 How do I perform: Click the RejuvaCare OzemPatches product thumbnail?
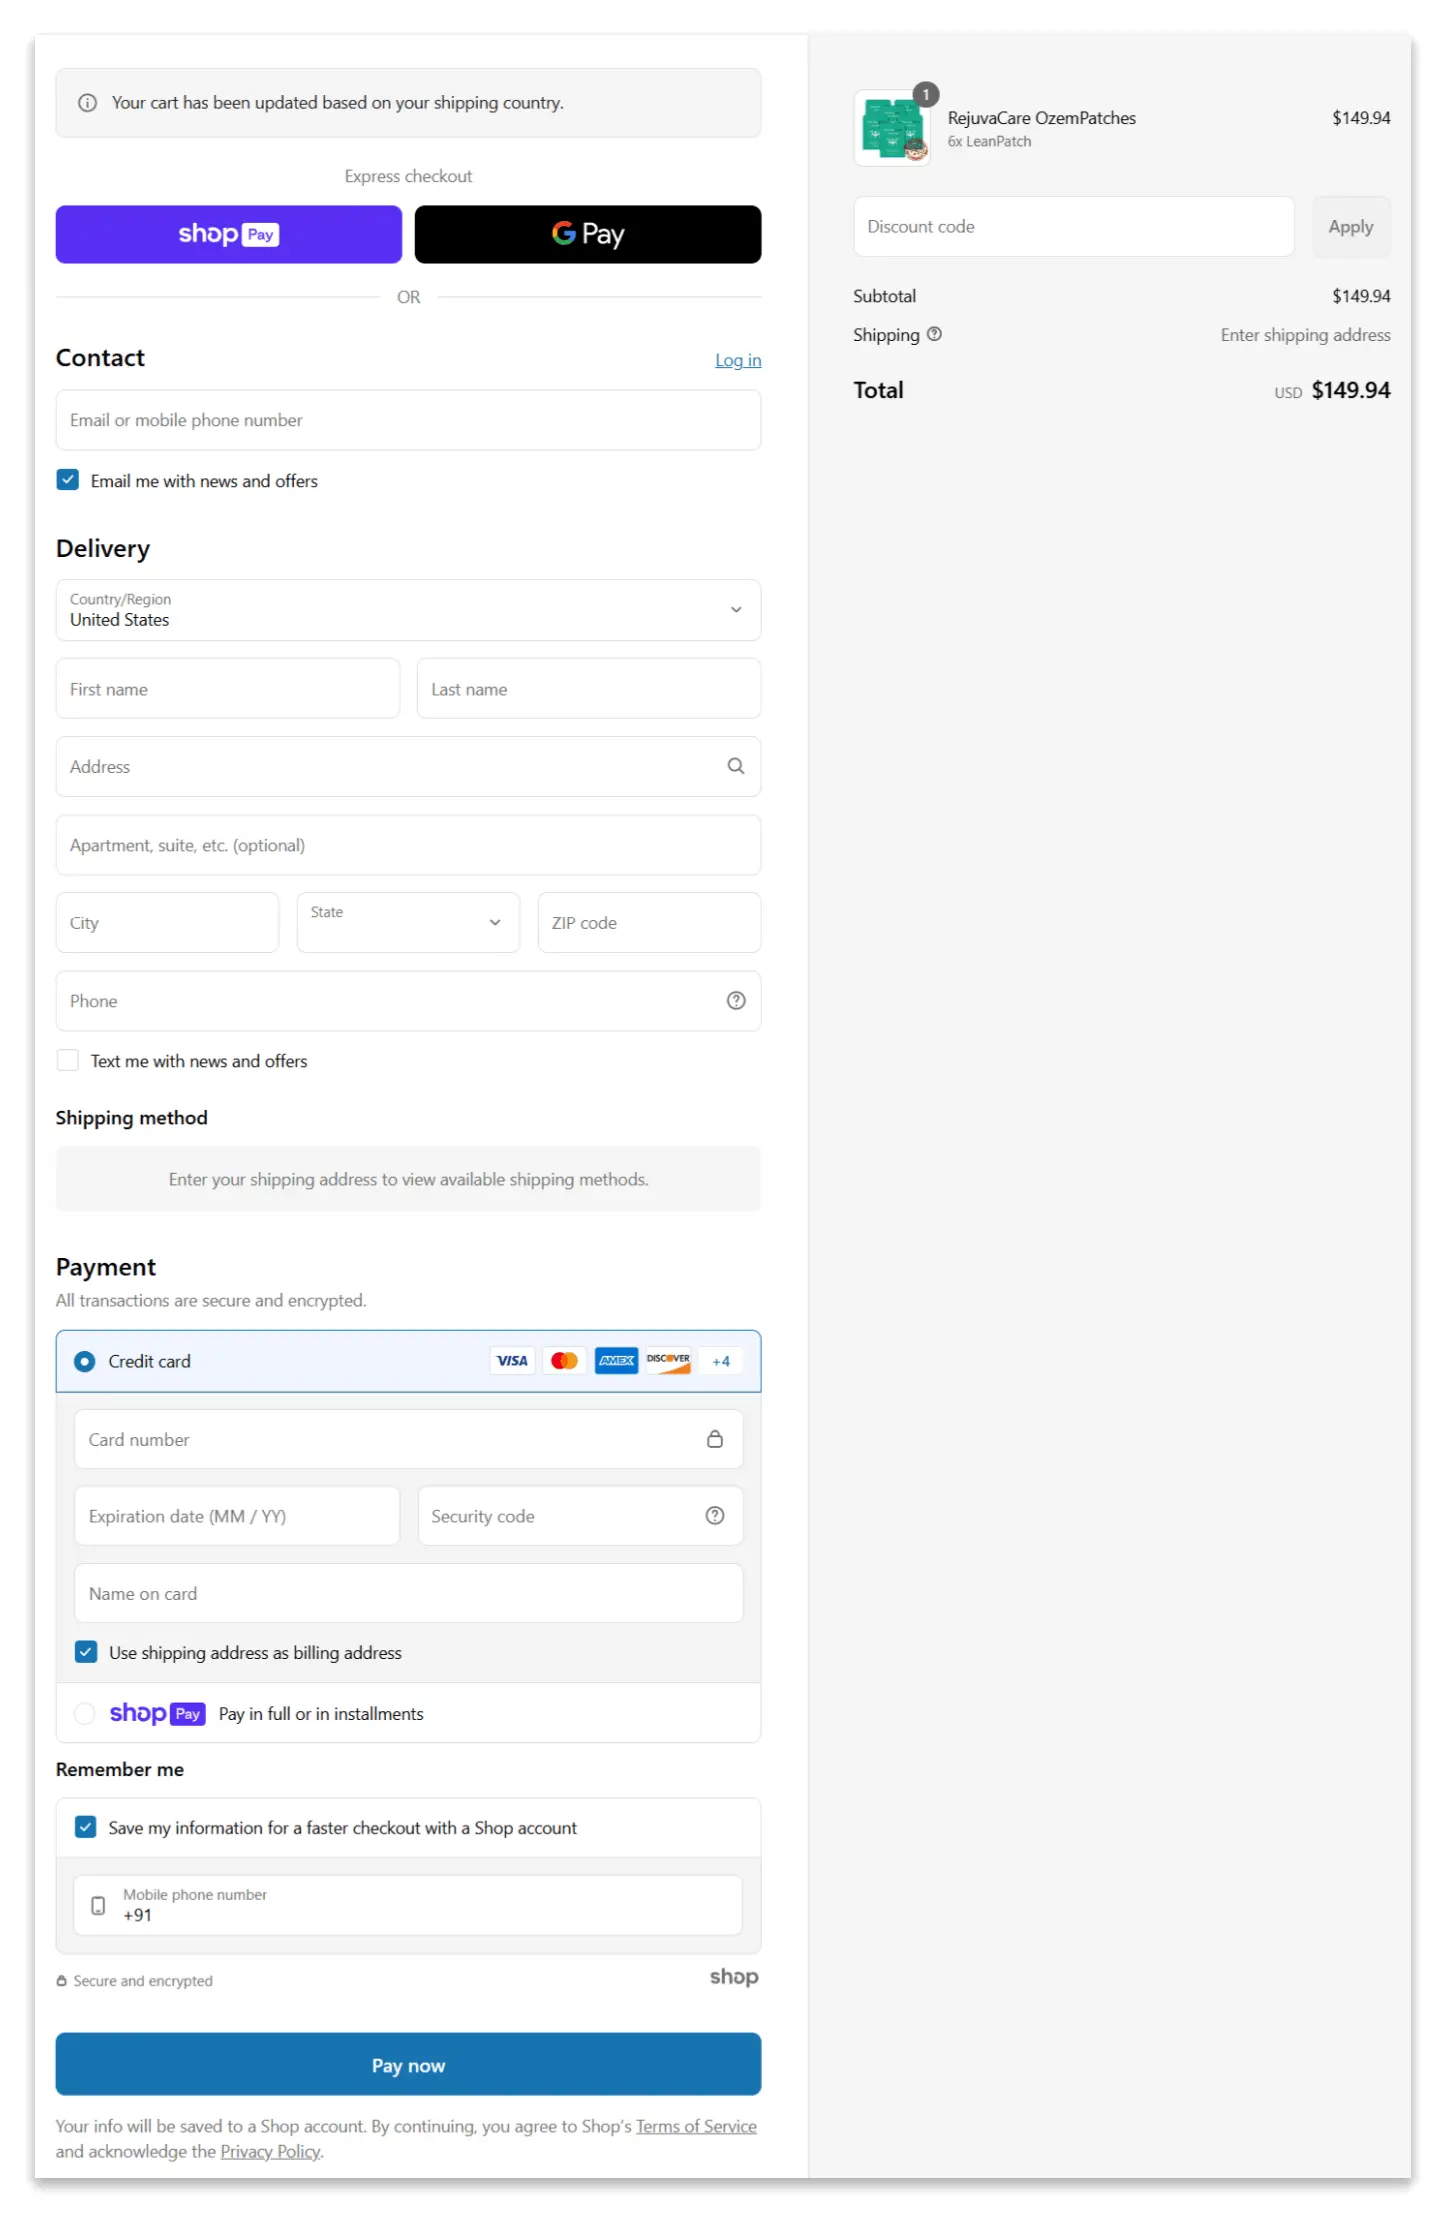point(892,128)
